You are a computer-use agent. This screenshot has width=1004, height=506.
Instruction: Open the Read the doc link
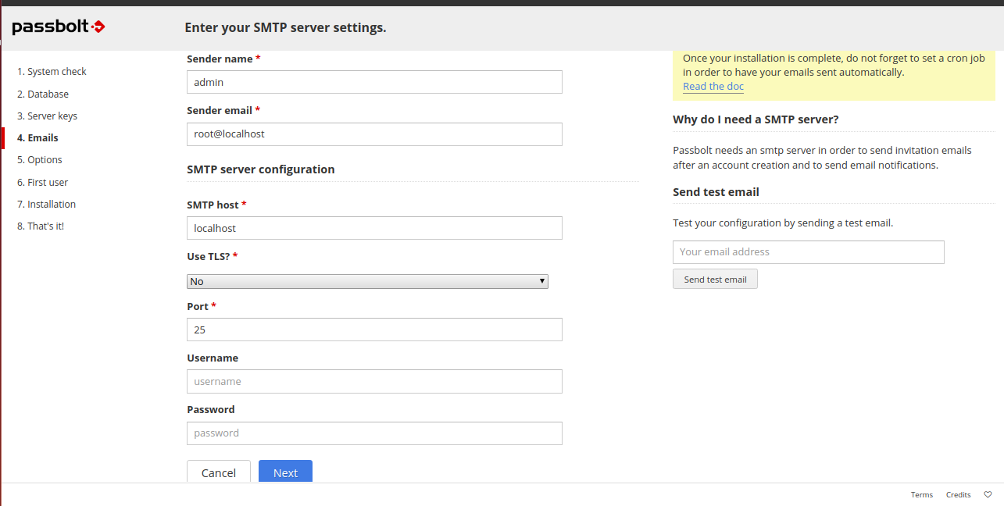coord(713,86)
